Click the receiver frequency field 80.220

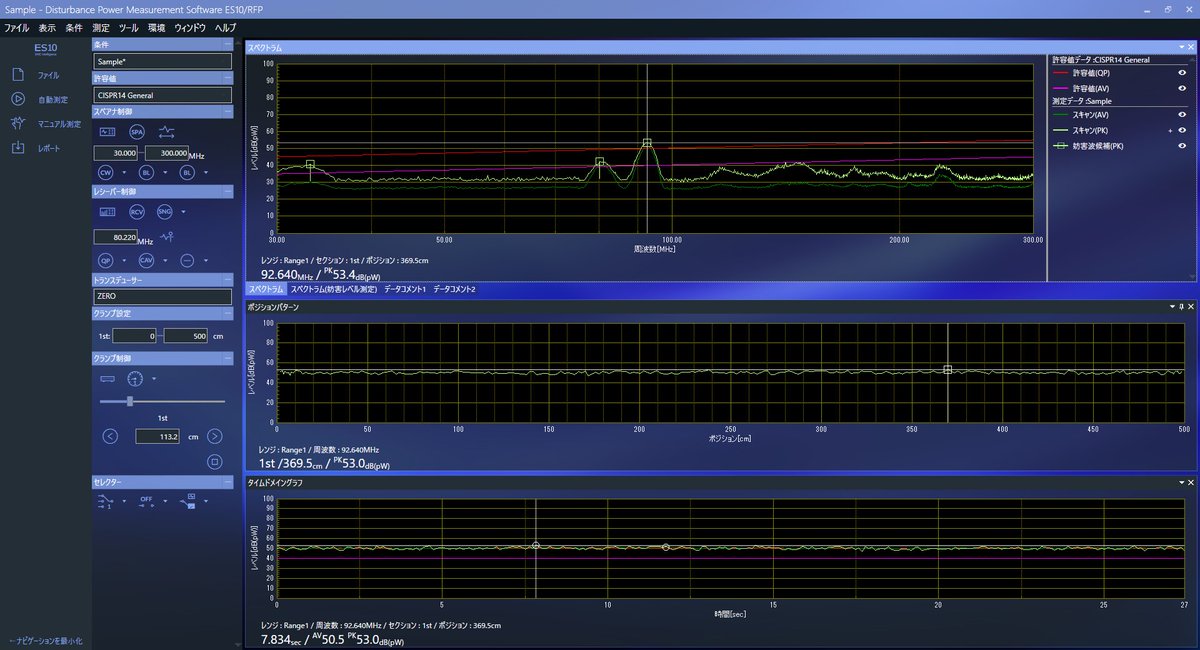click(x=116, y=237)
